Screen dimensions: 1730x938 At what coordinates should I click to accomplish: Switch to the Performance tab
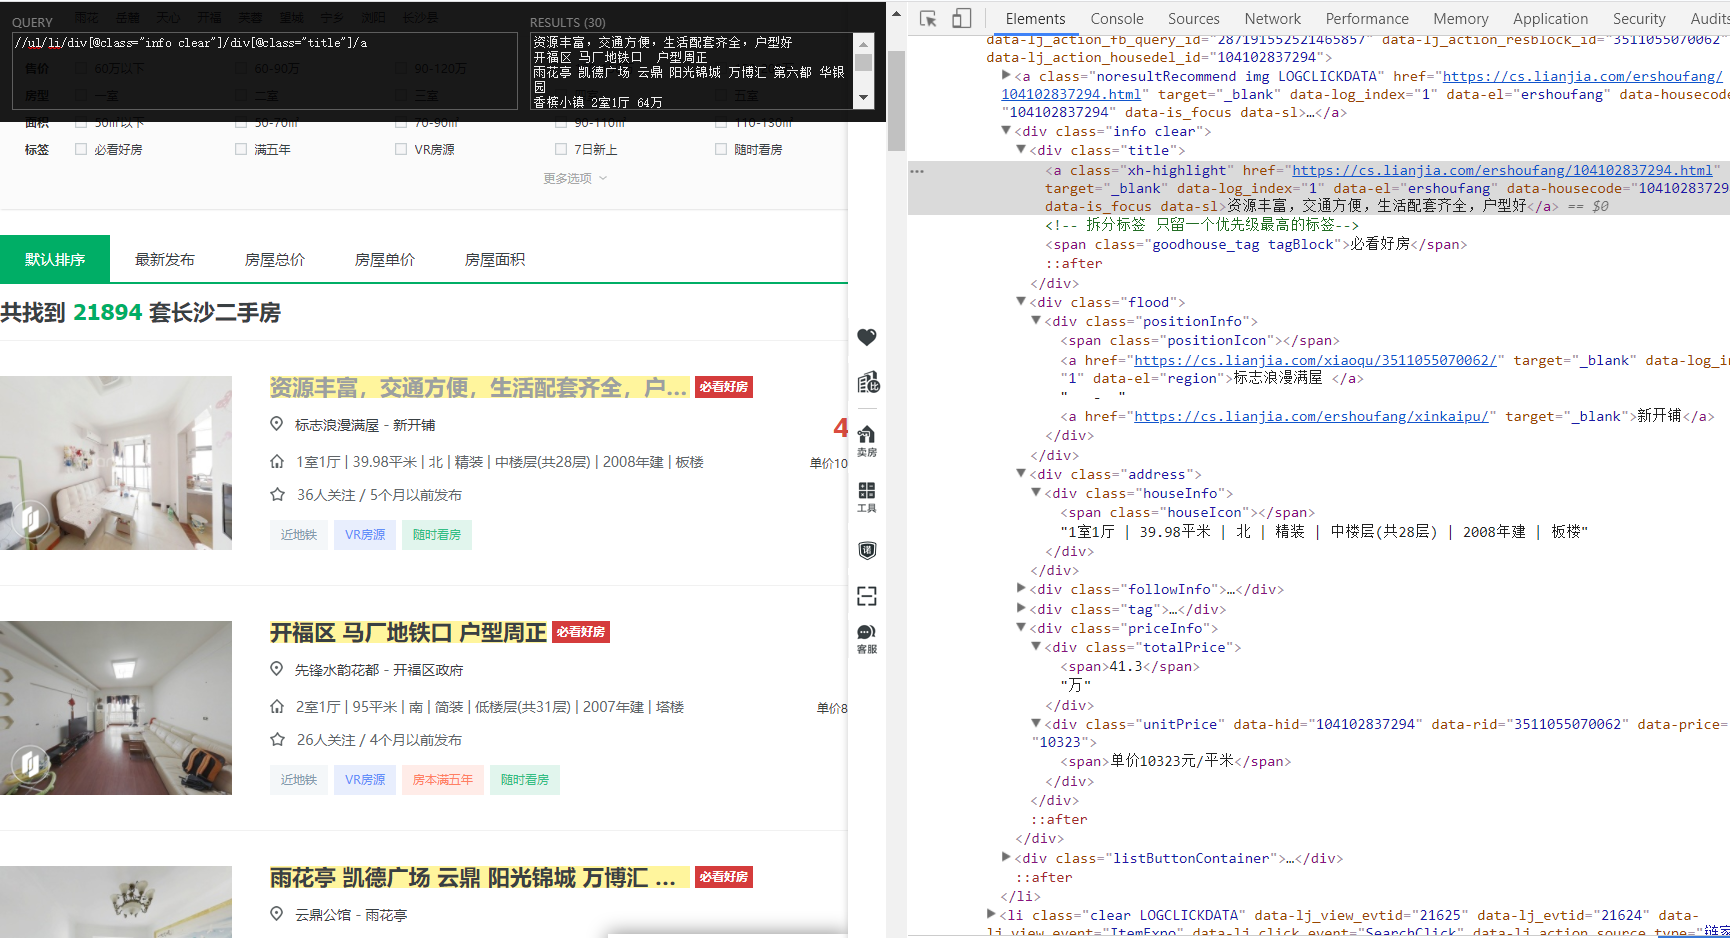pos(1367,19)
